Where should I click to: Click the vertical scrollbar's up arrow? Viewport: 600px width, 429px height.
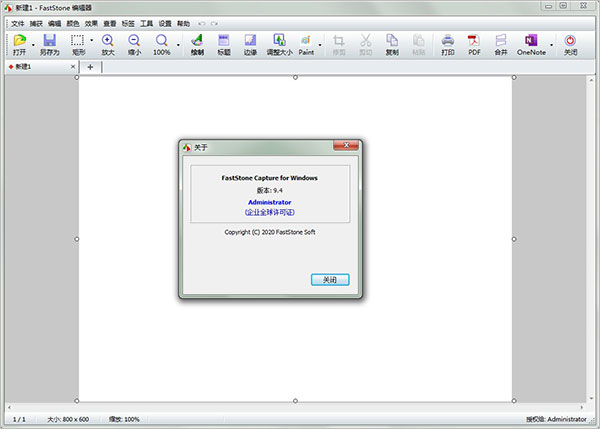591,80
